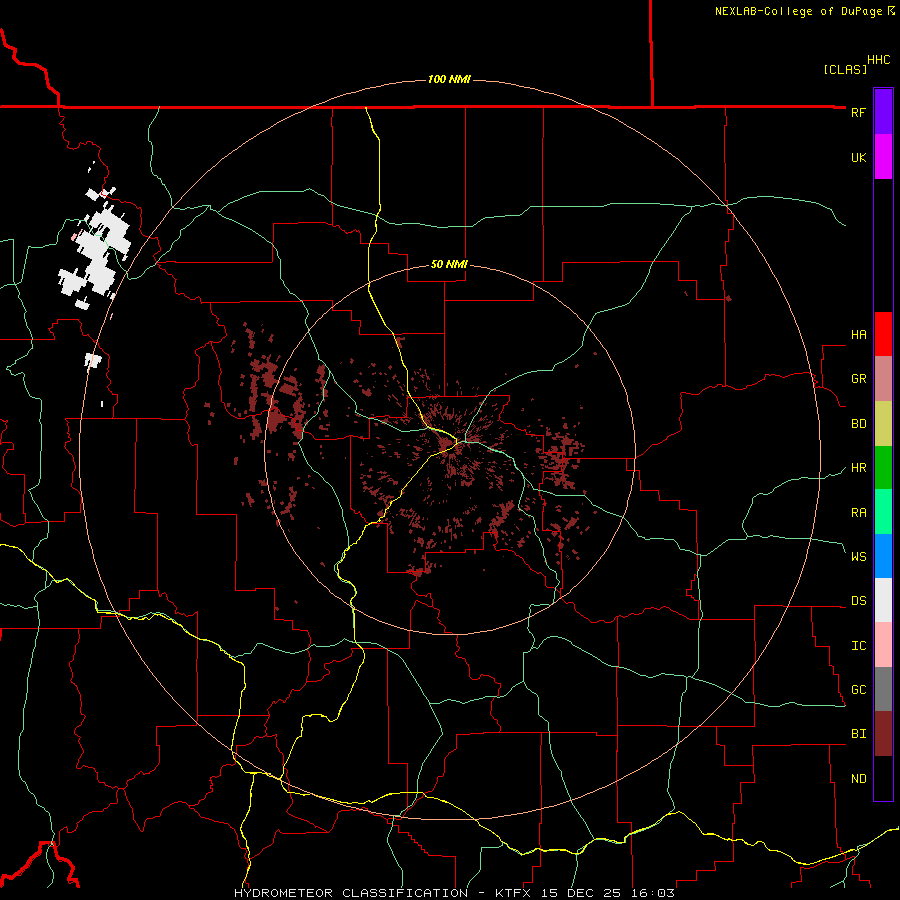The height and width of the screenshot is (900, 900).
Task: Click the ND legend label
Action: click(x=858, y=778)
